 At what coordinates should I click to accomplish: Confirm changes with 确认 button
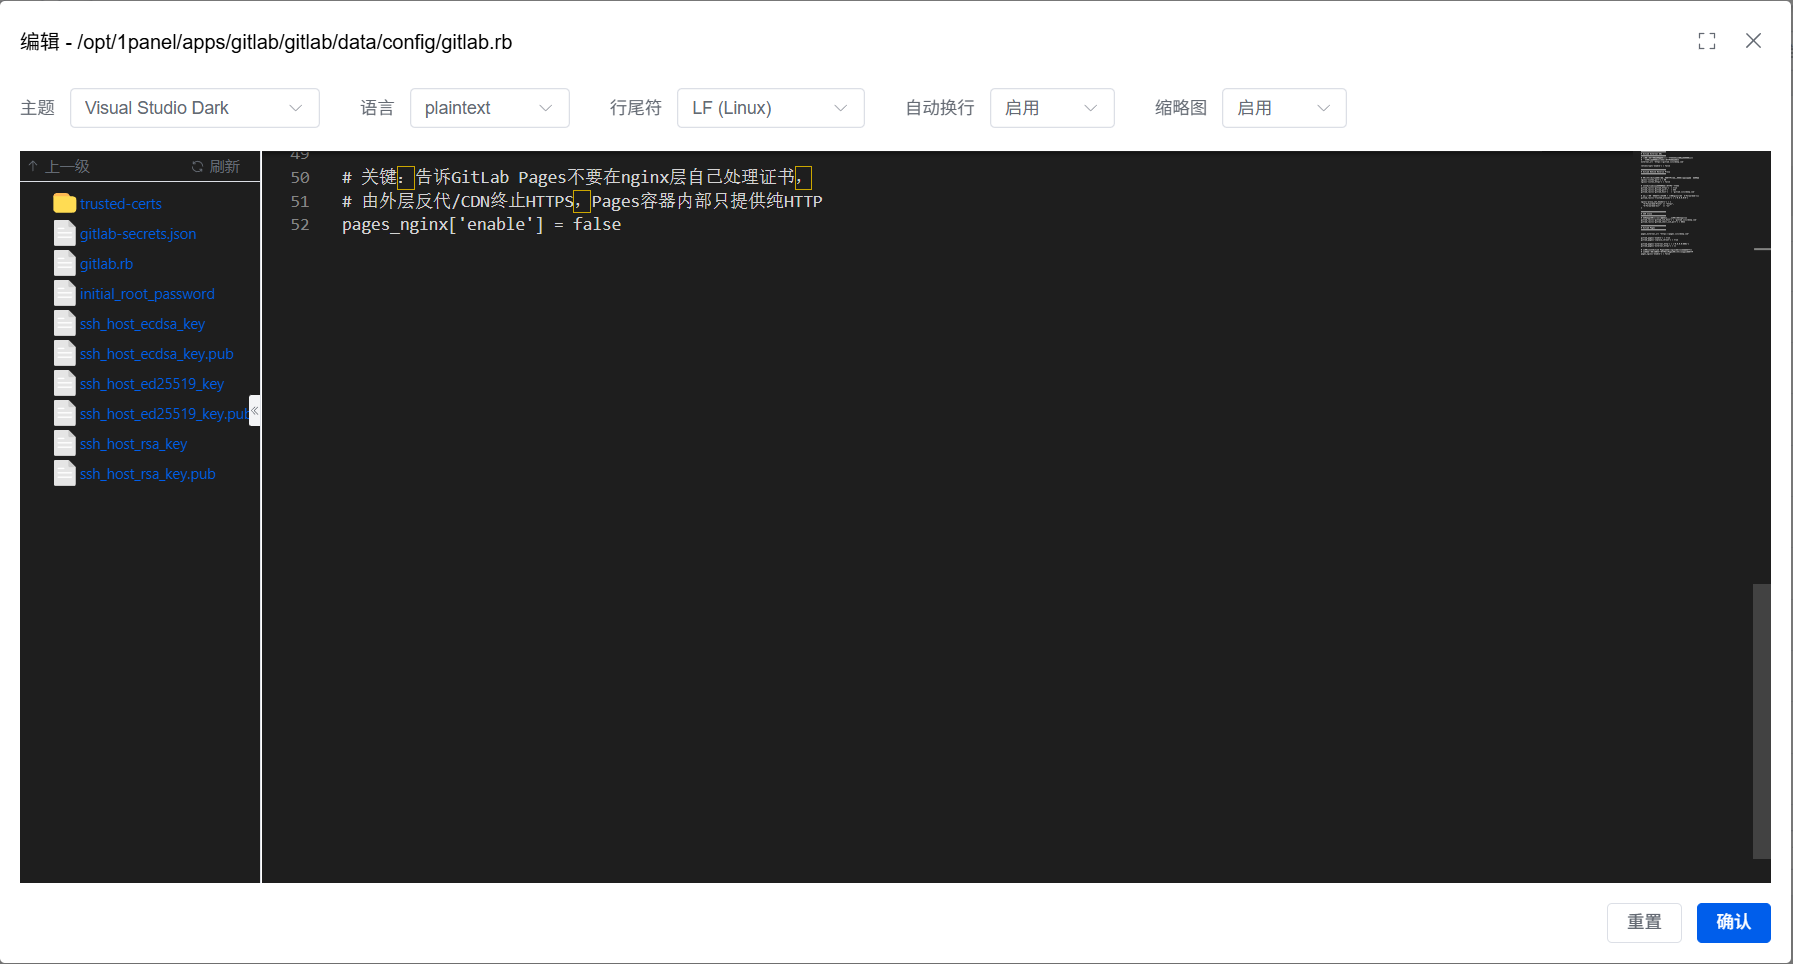tap(1733, 922)
